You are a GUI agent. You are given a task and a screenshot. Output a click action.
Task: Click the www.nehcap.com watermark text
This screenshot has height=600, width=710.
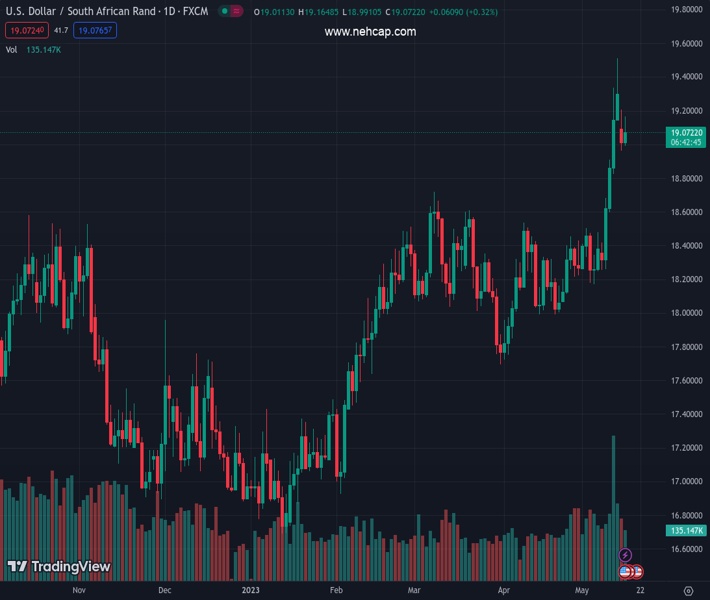point(370,32)
